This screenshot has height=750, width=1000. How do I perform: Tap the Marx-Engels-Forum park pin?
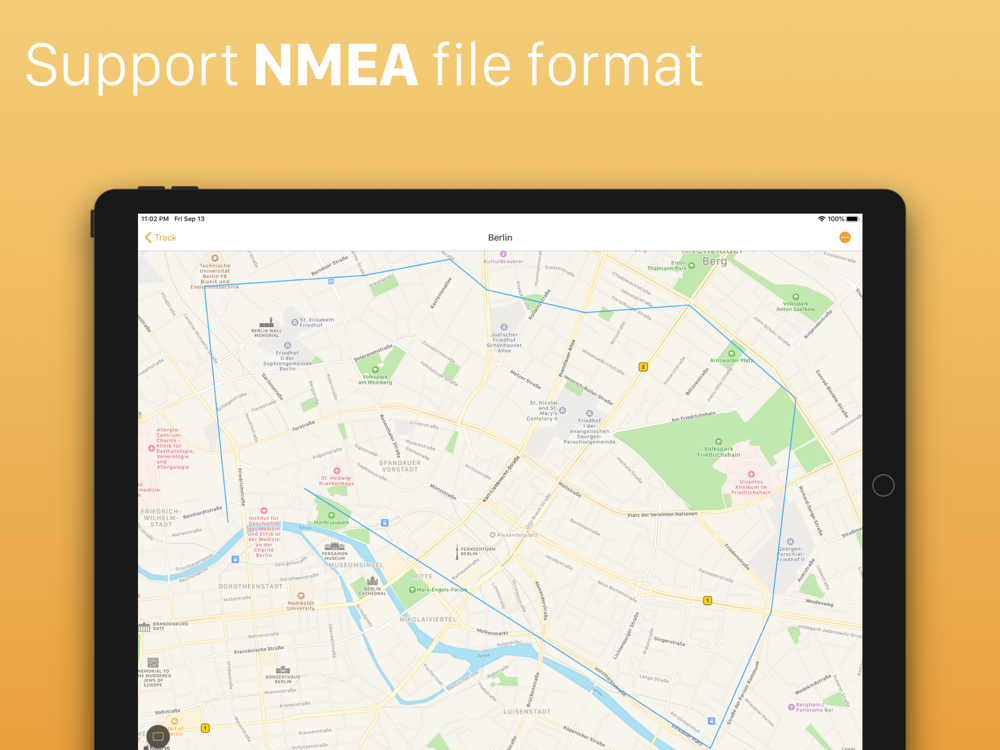point(412,590)
